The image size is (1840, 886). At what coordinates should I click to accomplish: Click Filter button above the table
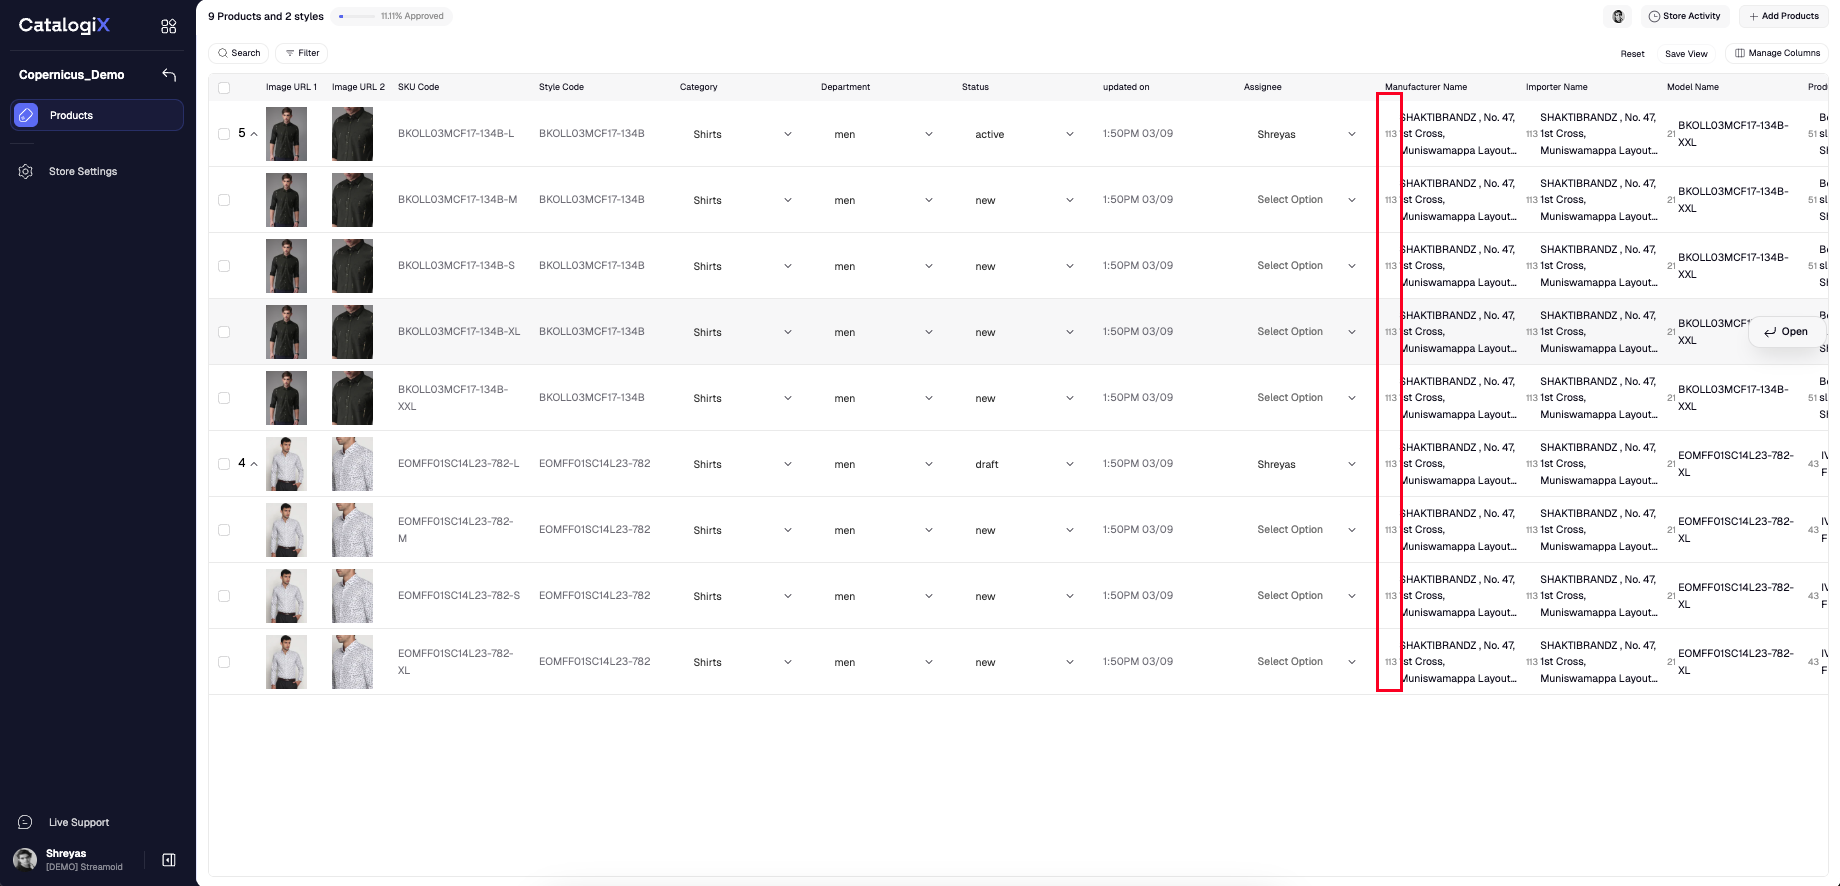coord(301,53)
